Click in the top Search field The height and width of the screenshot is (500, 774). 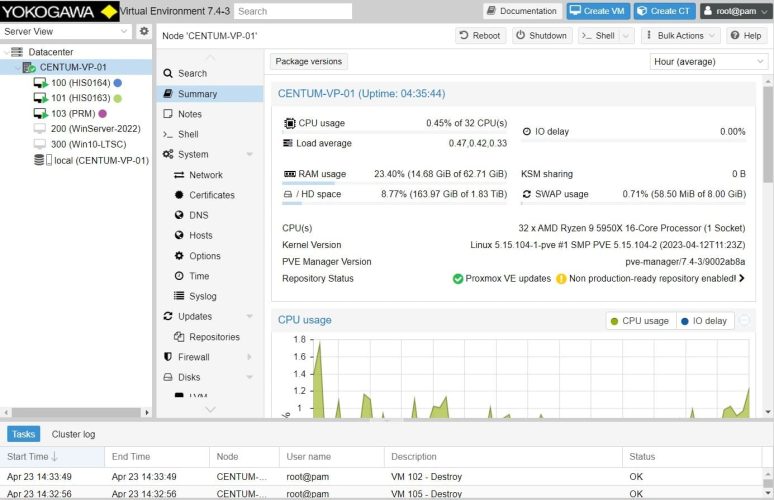tap(293, 11)
